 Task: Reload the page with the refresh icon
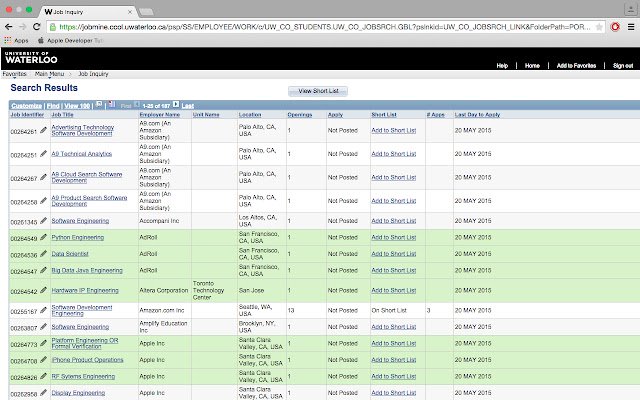pyautogui.click(x=36, y=27)
